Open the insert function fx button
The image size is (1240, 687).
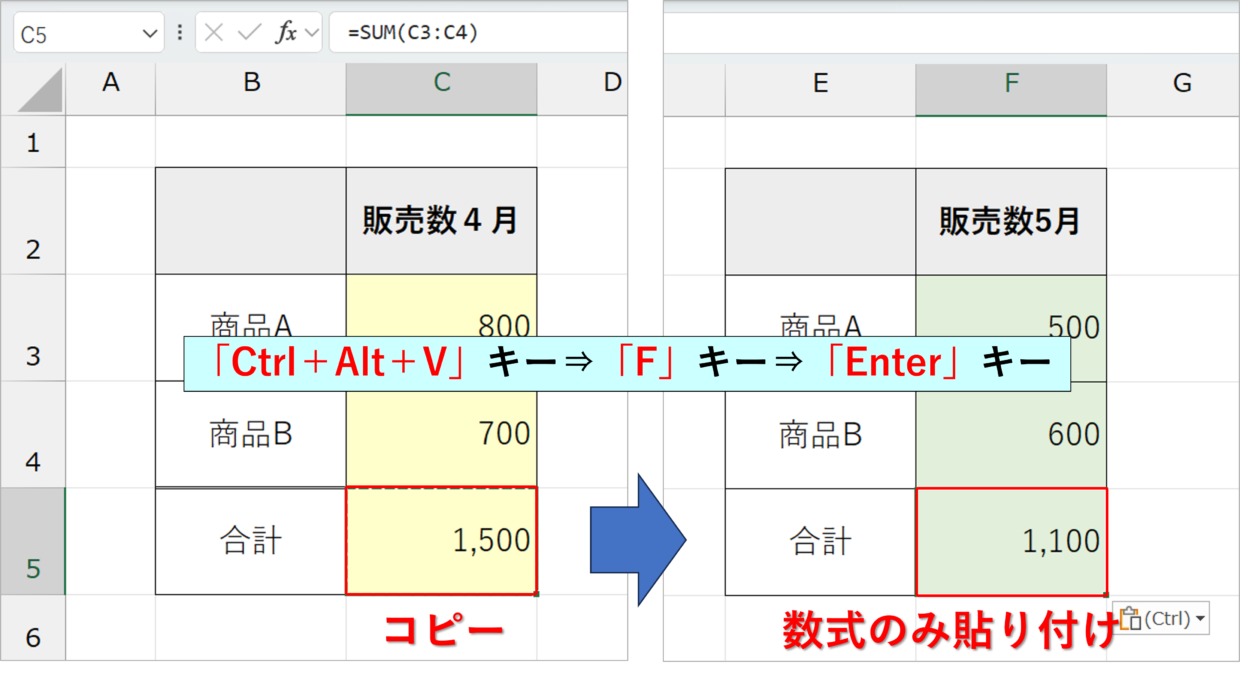click(286, 33)
